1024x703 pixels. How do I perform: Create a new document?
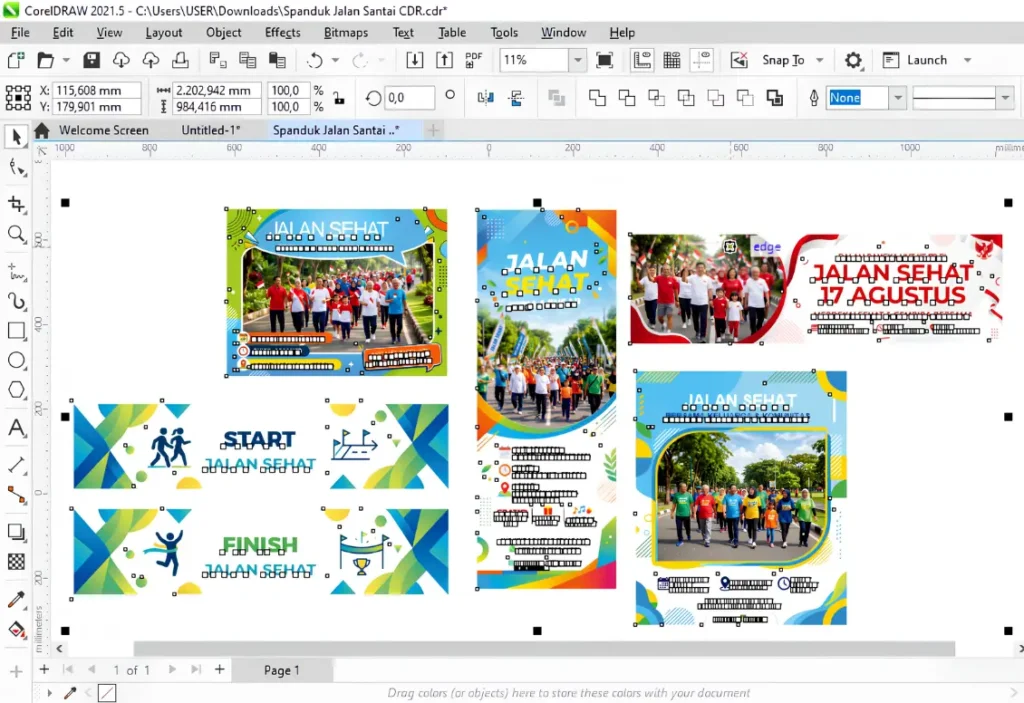tap(16, 60)
